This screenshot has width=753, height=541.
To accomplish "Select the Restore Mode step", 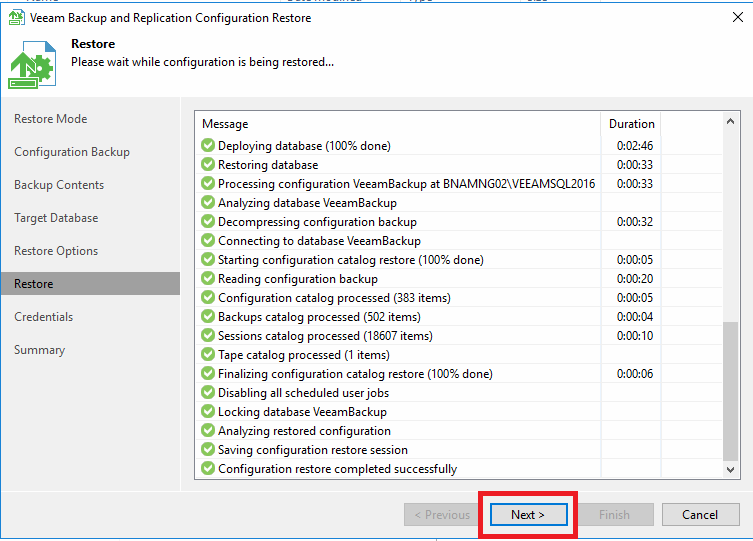I will (x=50, y=119).
